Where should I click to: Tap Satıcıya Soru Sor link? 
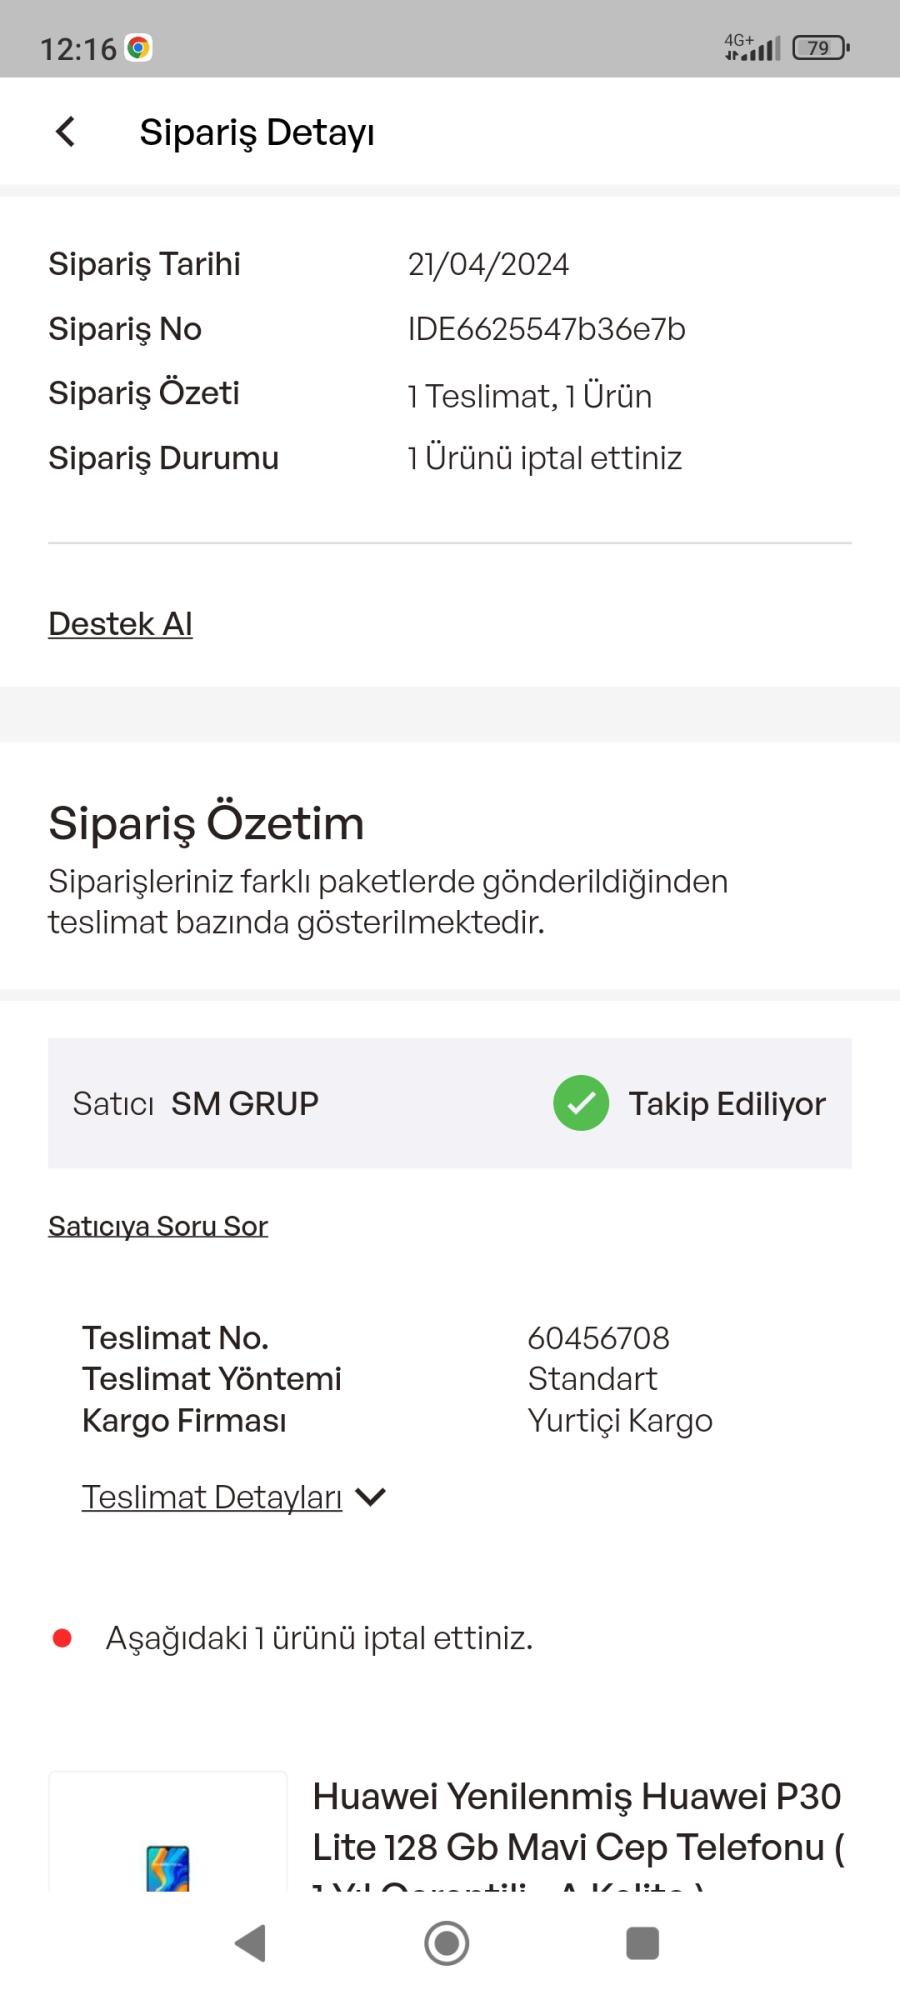(x=158, y=1226)
